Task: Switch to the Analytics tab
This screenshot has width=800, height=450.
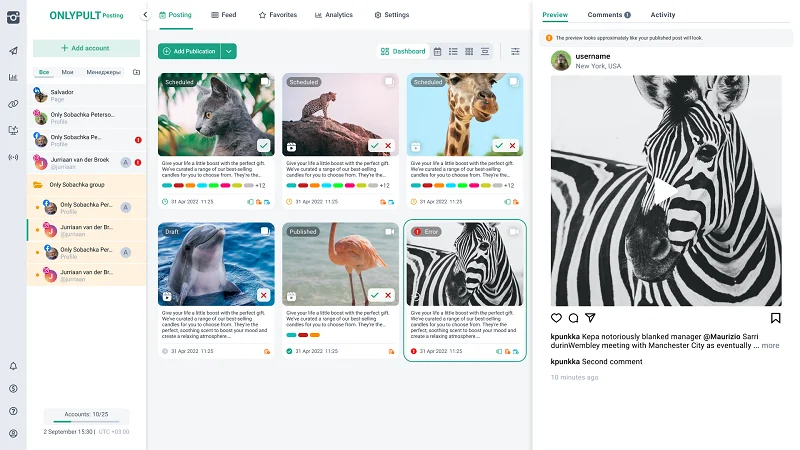Action: pos(333,15)
